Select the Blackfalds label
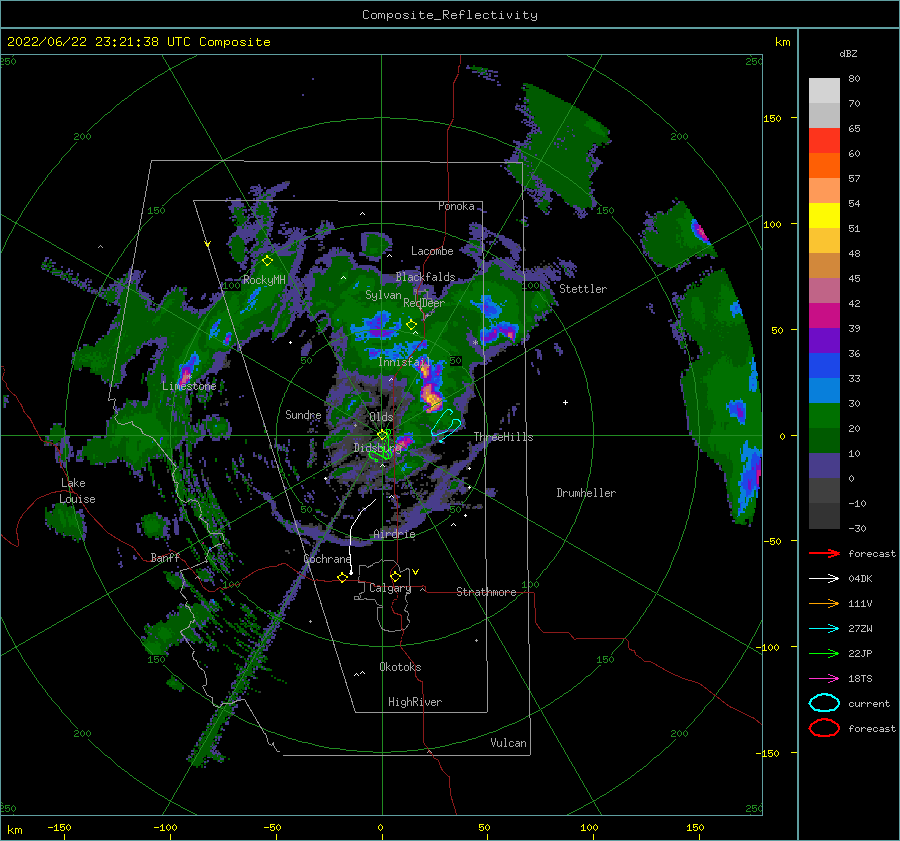 [425, 277]
